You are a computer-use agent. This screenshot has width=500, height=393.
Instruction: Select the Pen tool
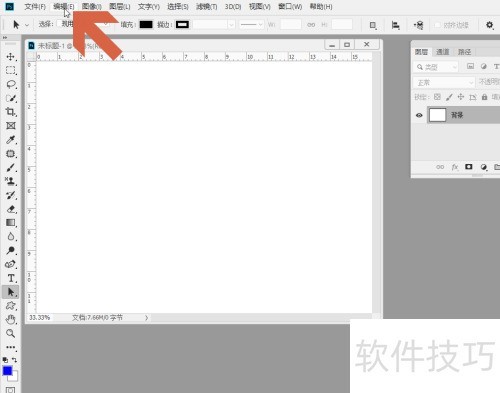tap(11, 264)
